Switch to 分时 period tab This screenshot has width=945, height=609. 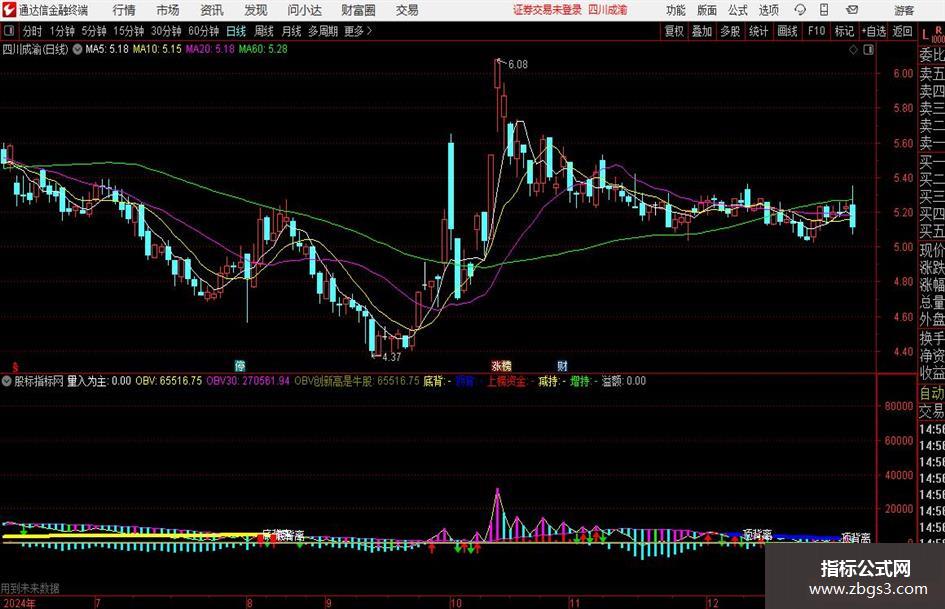pos(32,31)
